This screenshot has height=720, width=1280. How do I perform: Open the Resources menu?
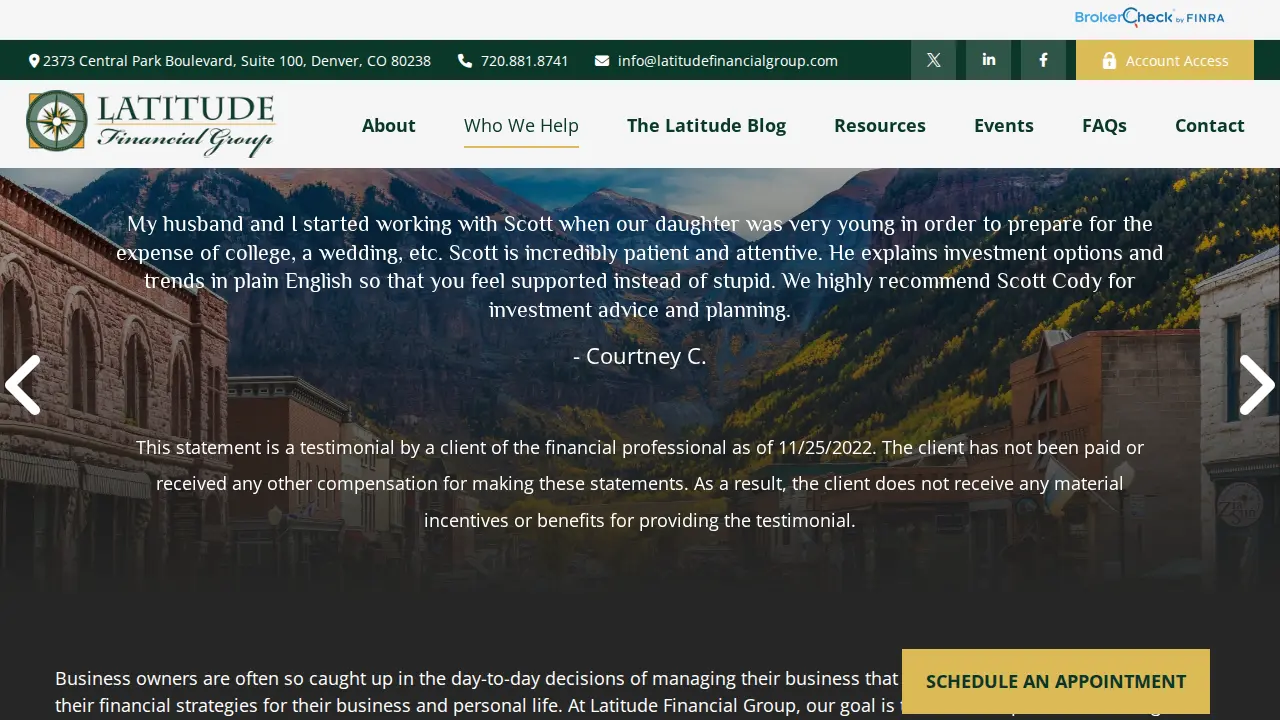[x=880, y=125]
